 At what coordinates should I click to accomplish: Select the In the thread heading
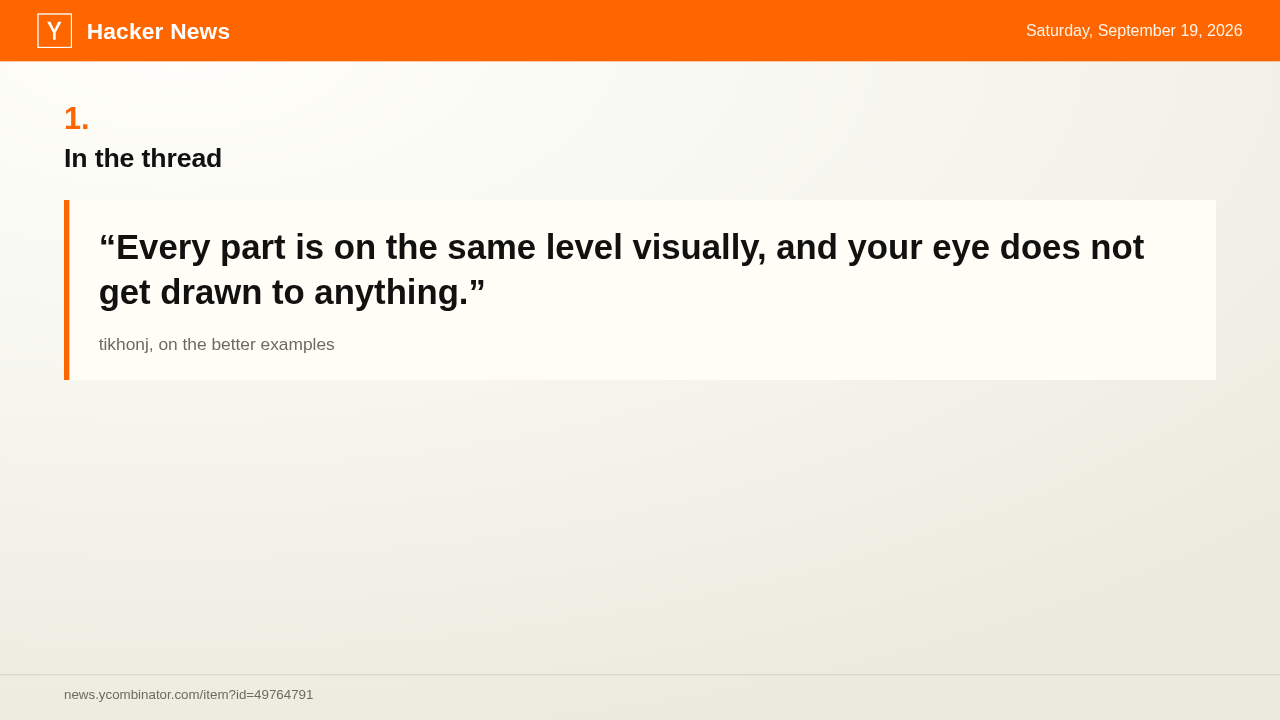(143, 158)
